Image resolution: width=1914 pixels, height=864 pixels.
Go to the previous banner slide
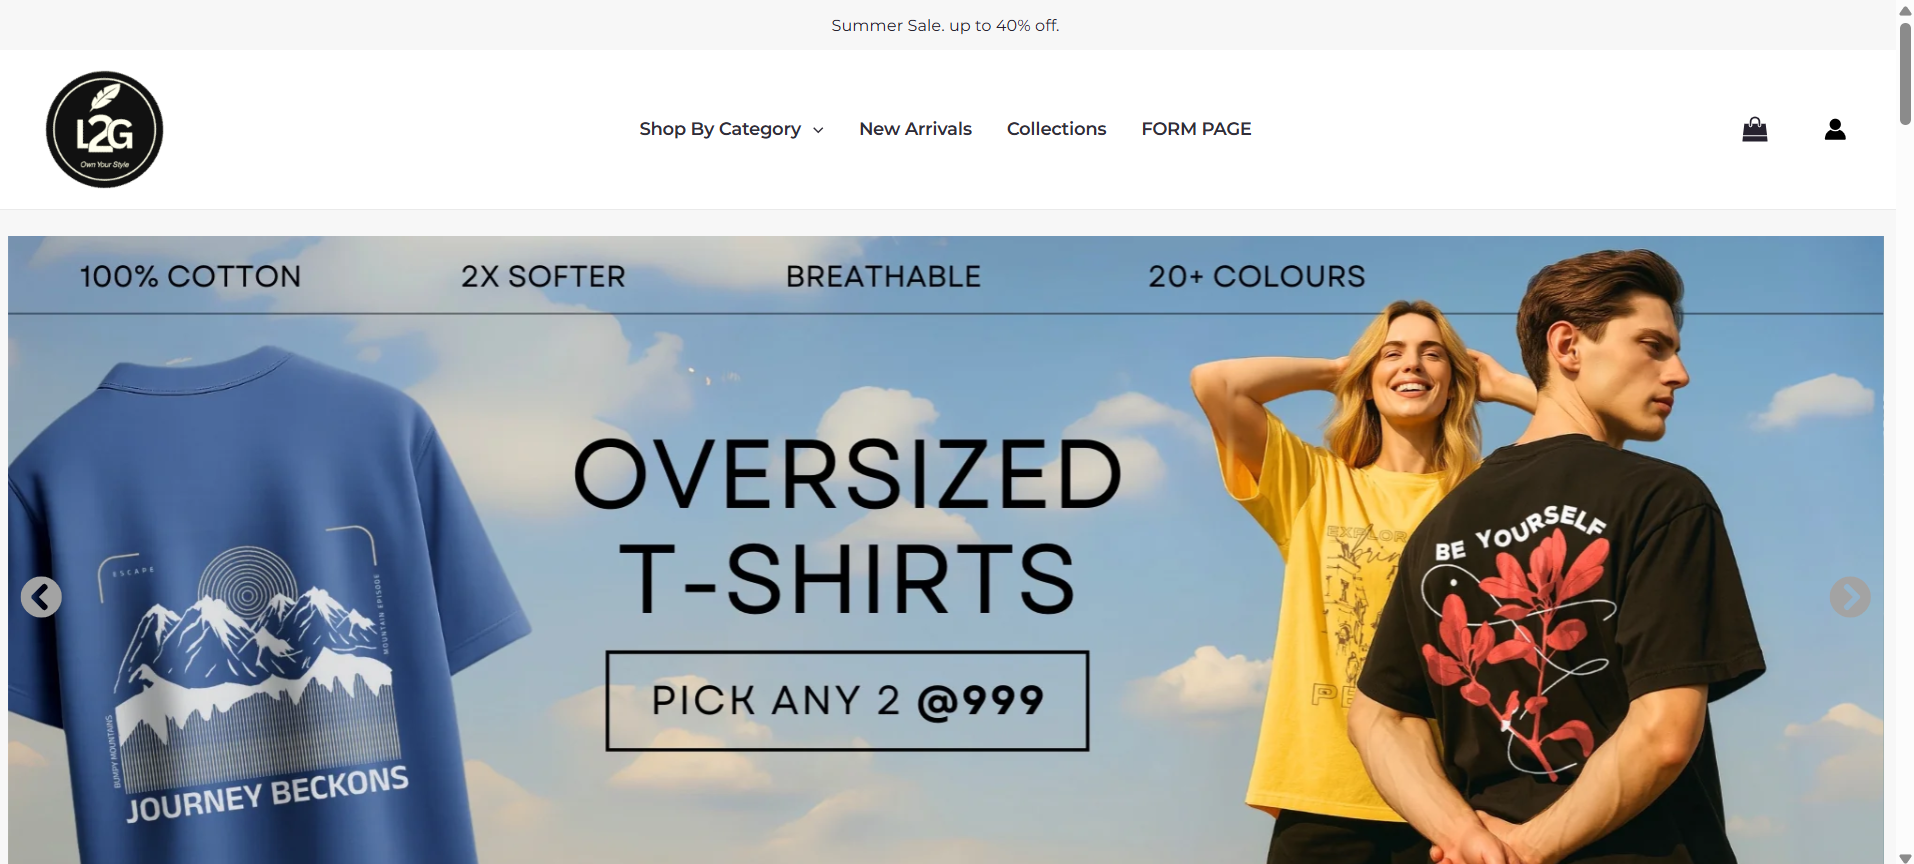41,597
